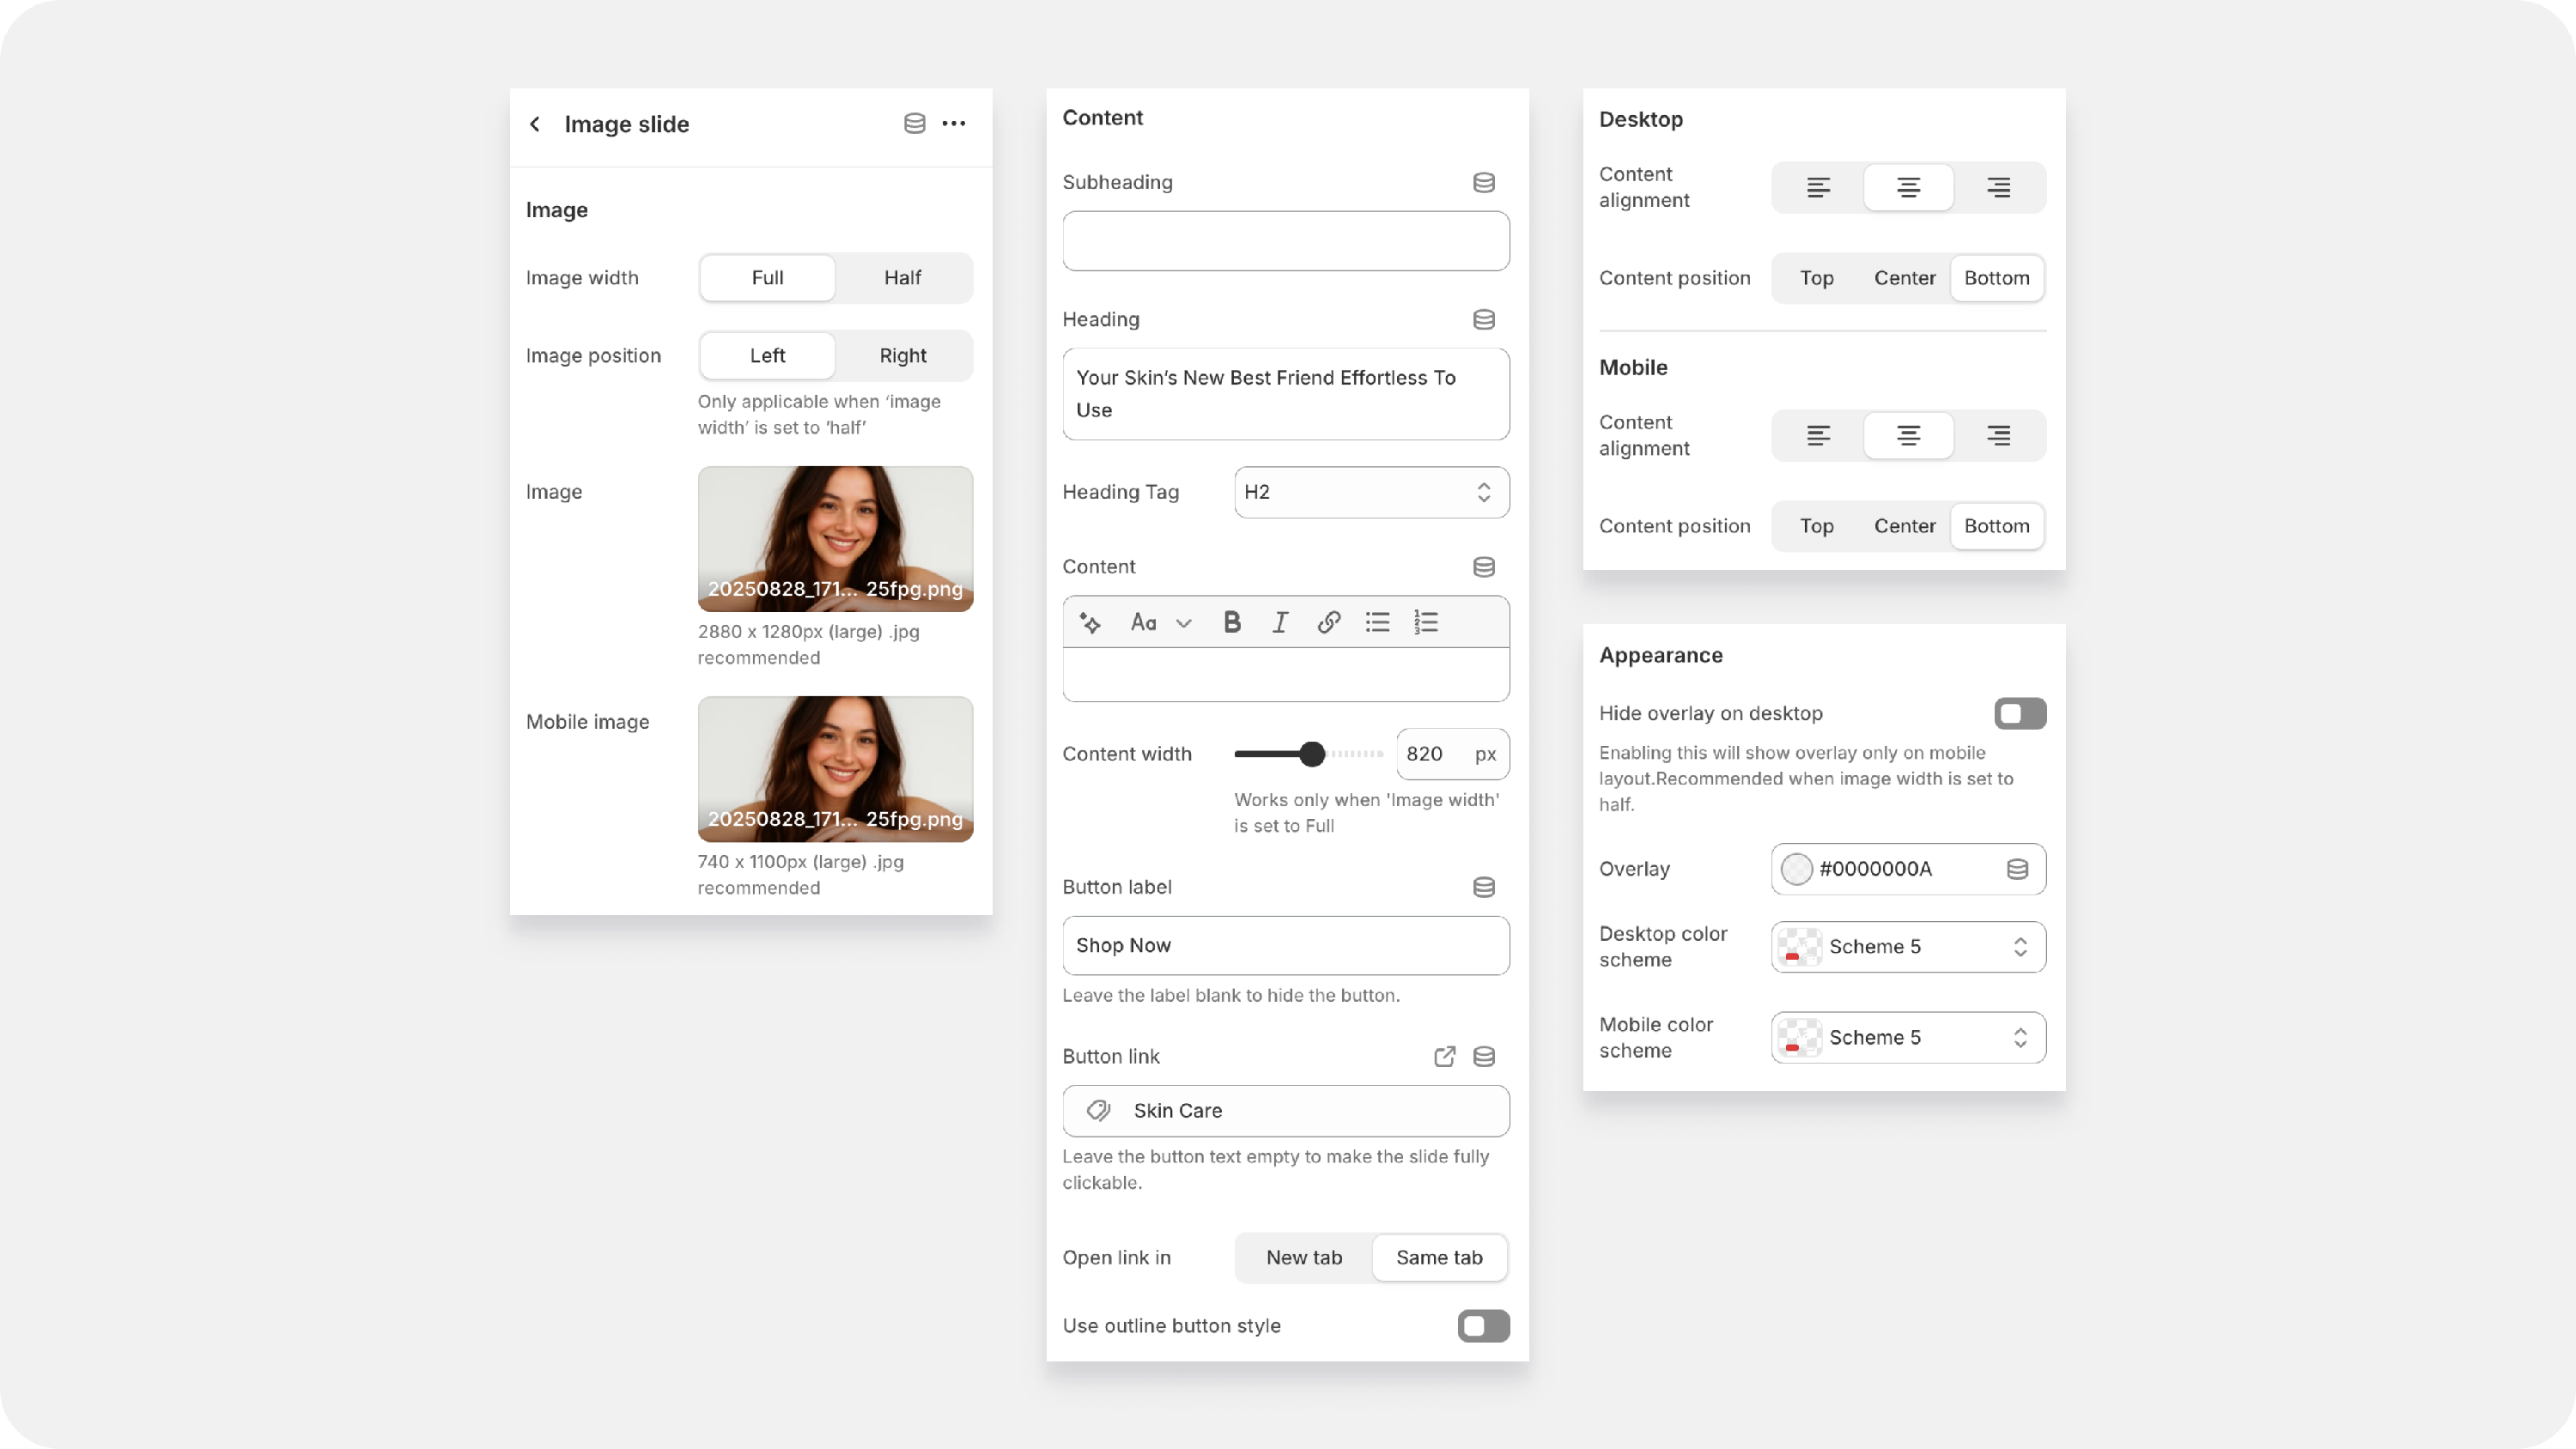Insert bulleted list in Content editor

click(1378, 623)
